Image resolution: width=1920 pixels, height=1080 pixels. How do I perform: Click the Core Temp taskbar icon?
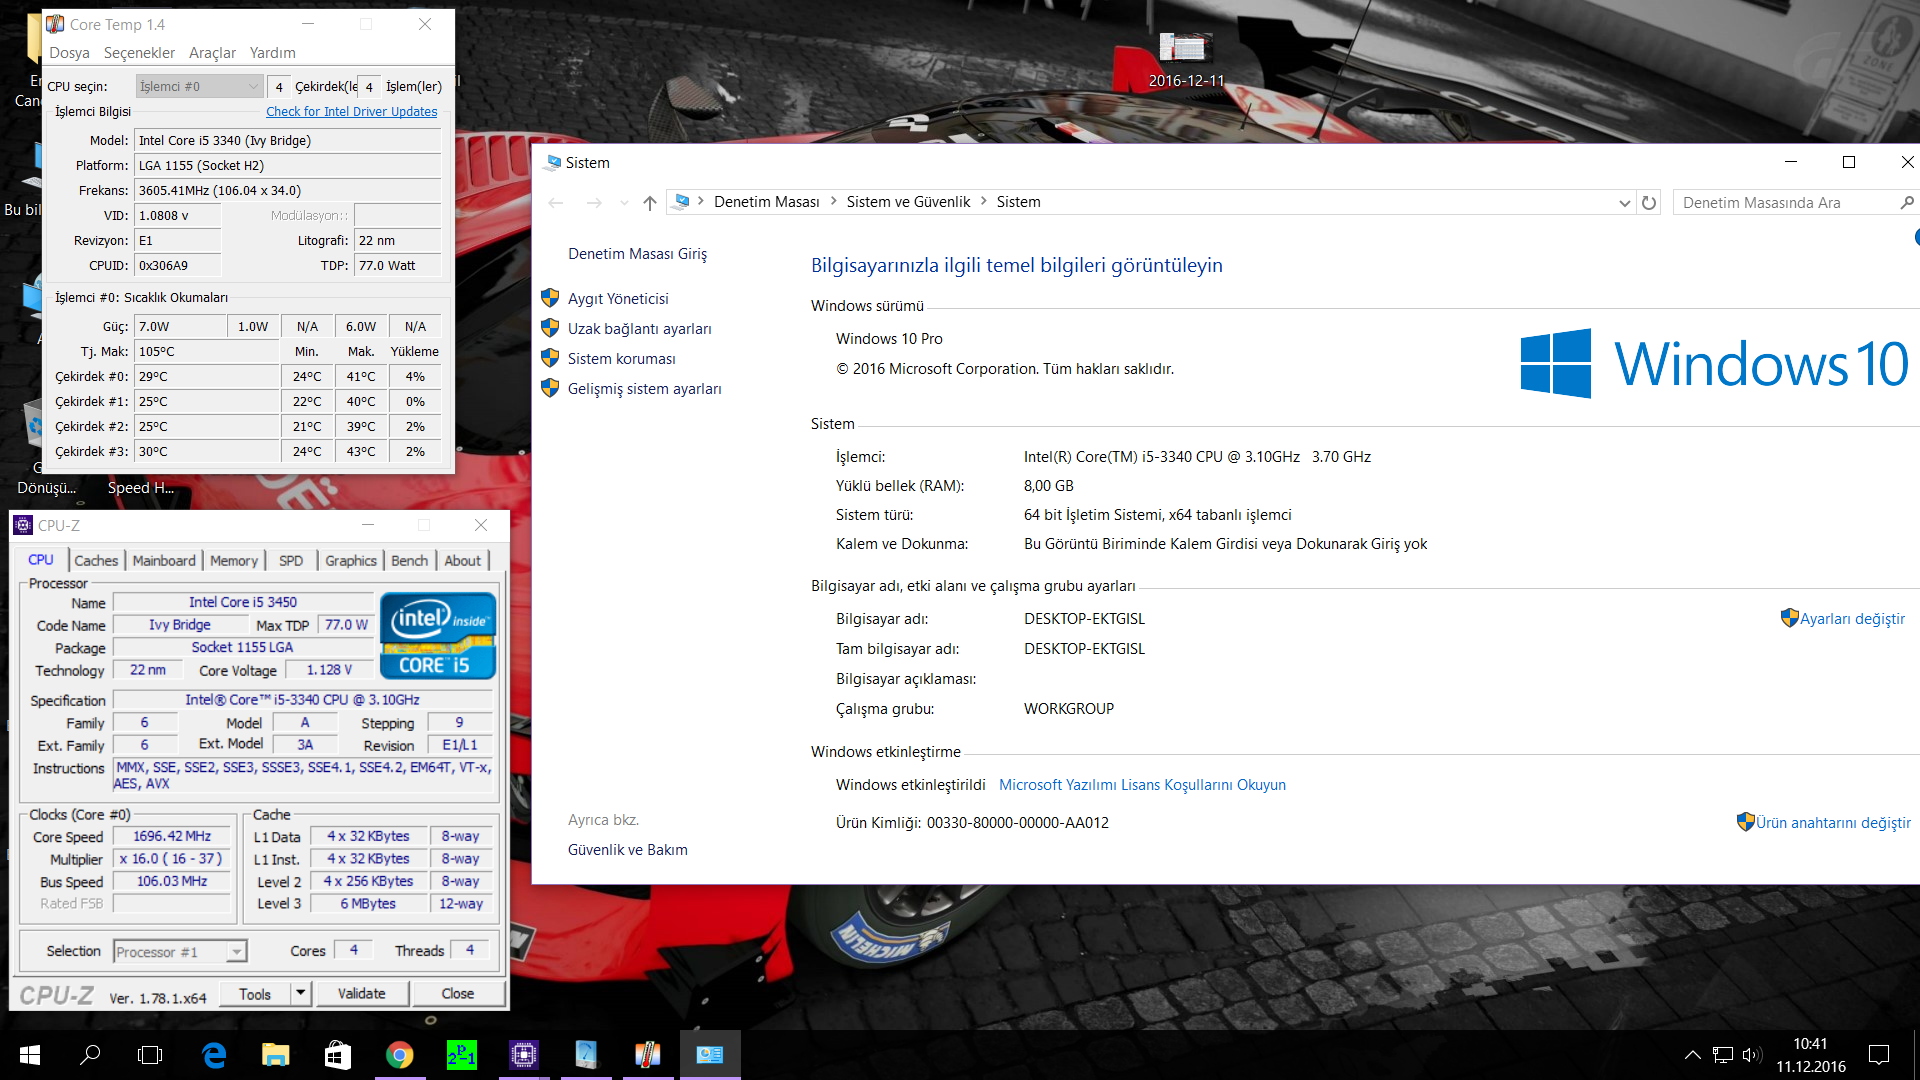(x=648, y=1055)
